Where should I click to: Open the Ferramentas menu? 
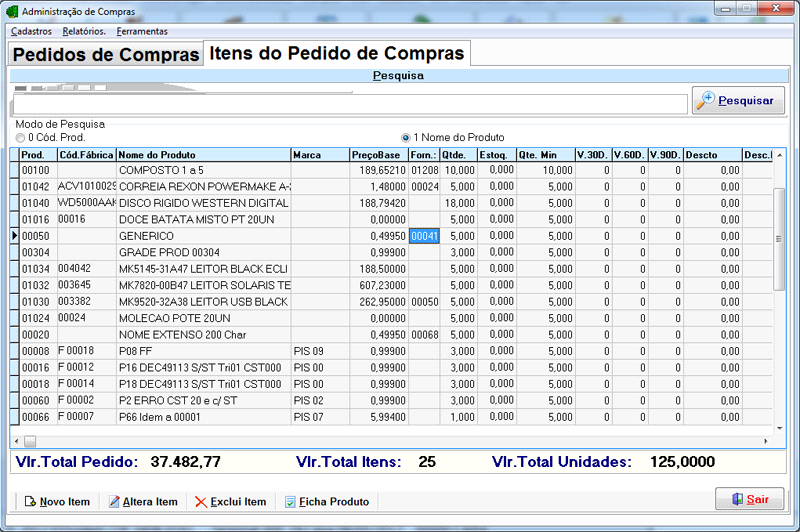pos(142,31)
